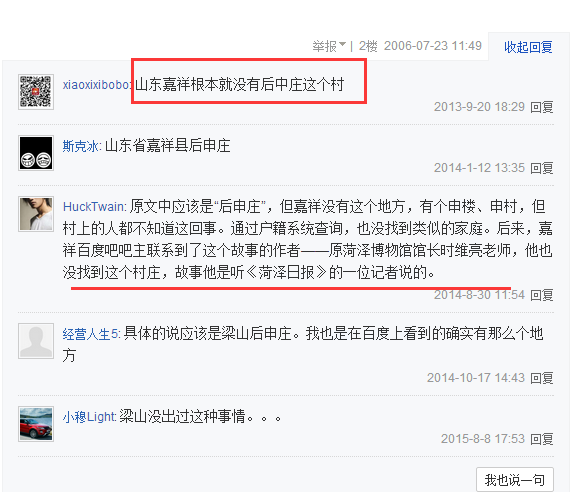570x492 pixels.
Task: Click the 2006-07-23 11:49 post timestamp
Action: tap(433, 46)
